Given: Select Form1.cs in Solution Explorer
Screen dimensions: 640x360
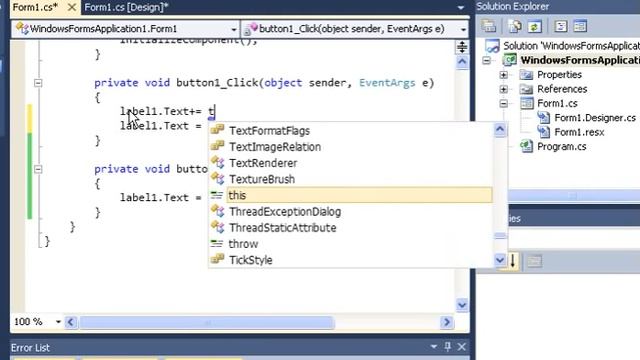Looking at the screenshot, I should coord(557,103).
